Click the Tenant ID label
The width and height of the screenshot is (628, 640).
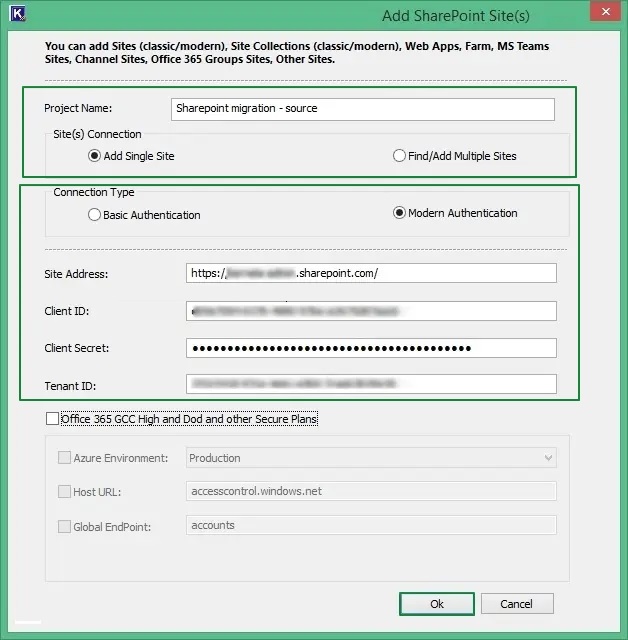70,386
